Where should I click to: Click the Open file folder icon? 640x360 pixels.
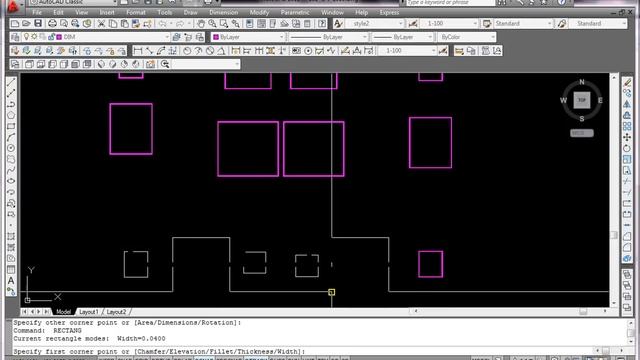[26, 24]
